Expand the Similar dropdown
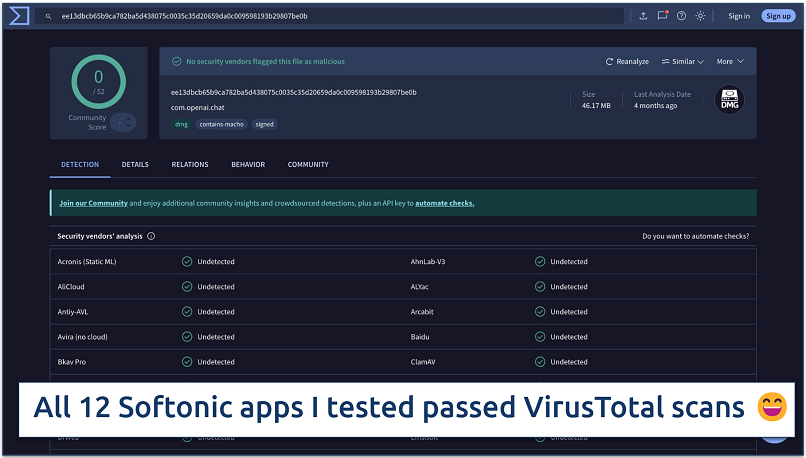 click(682, 61)
